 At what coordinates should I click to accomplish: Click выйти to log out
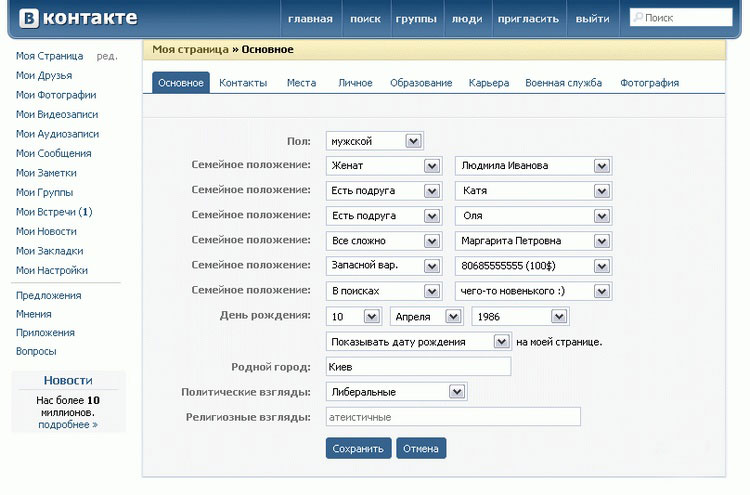[x=593, y=19]
